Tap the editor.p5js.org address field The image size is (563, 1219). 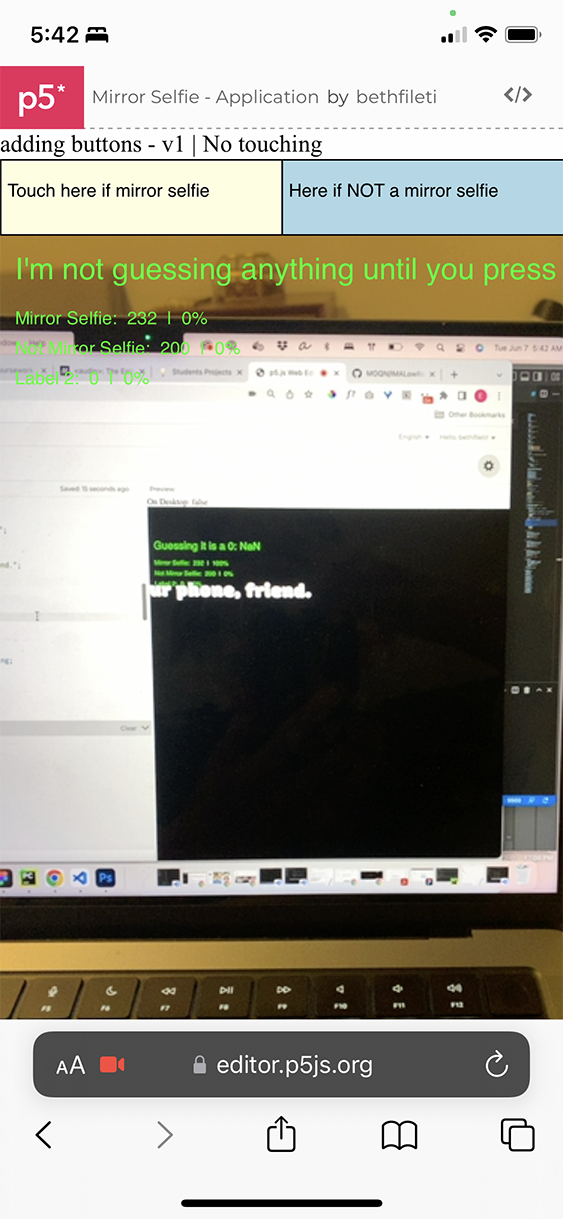(x=281, y=1064)
